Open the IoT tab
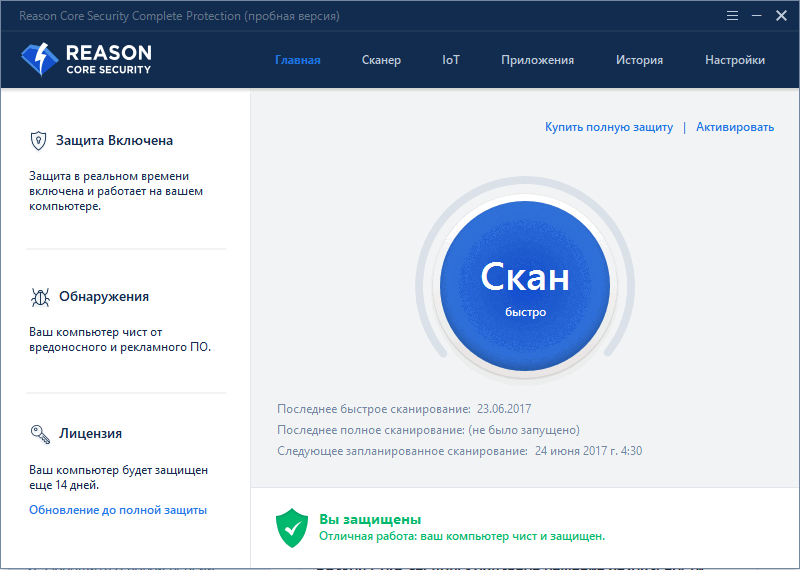This screenshot has width=800, height=570. tap(451, 60)
